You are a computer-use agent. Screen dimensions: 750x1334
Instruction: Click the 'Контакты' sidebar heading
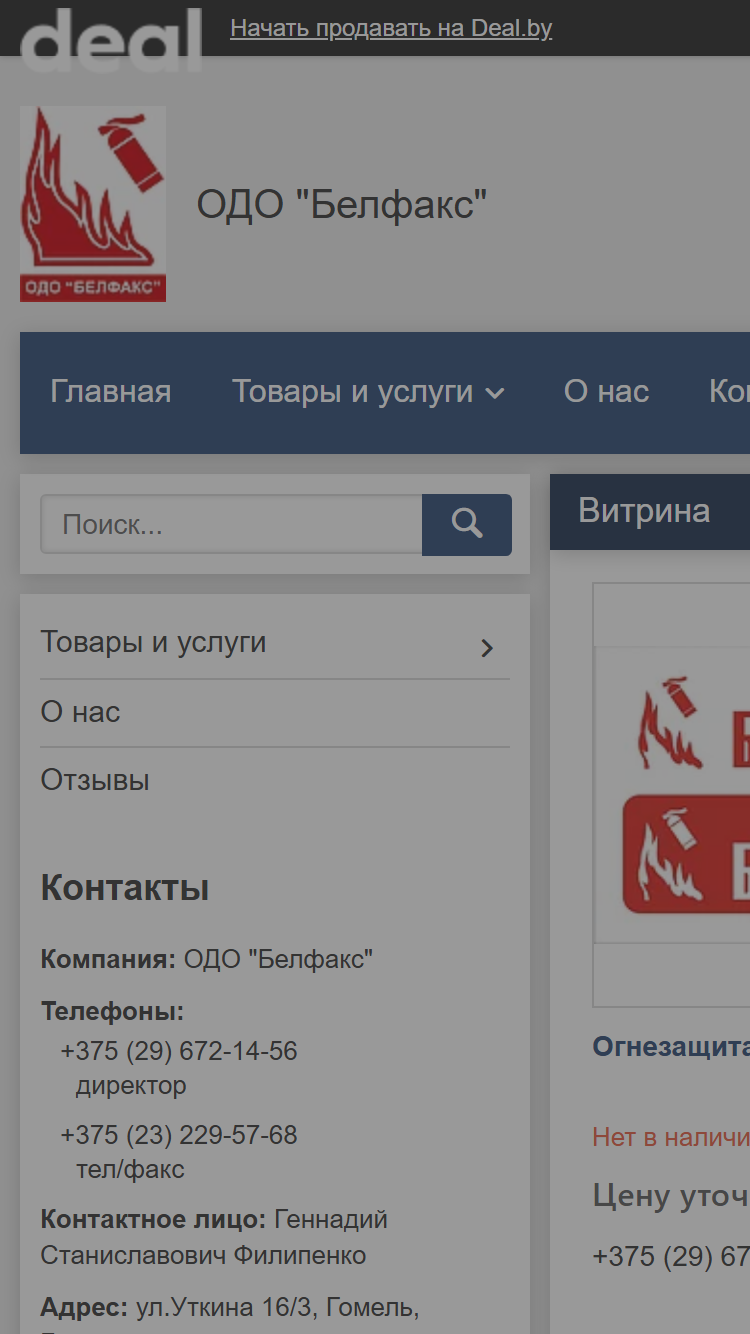[x=125, y=888]
